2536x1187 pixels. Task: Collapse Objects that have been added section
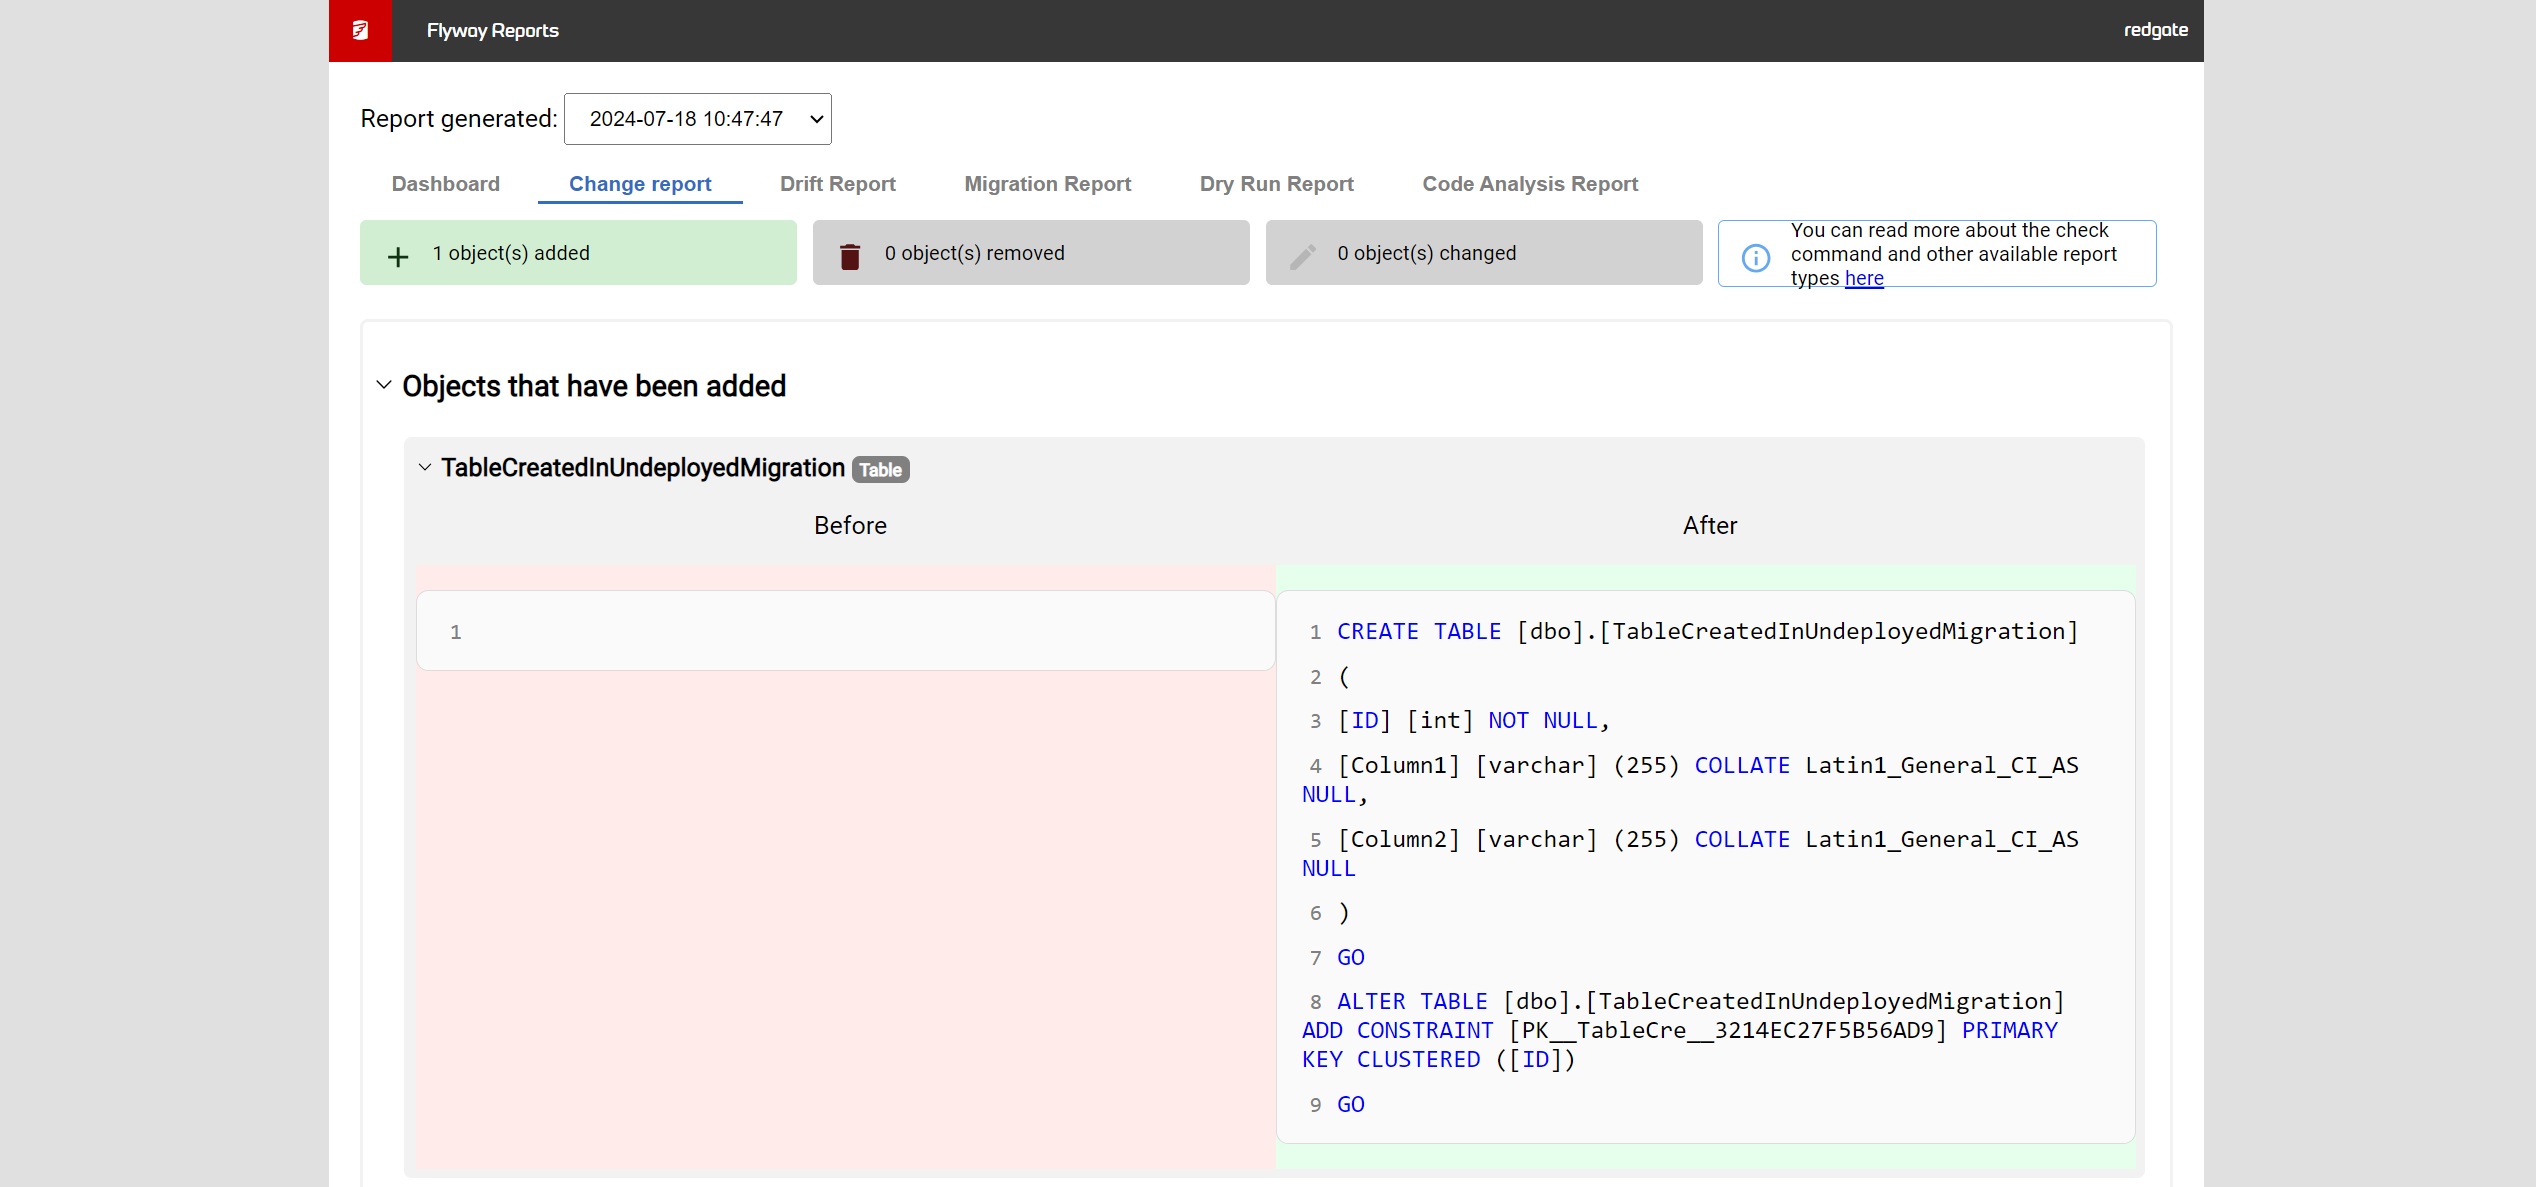click(384, 385)
